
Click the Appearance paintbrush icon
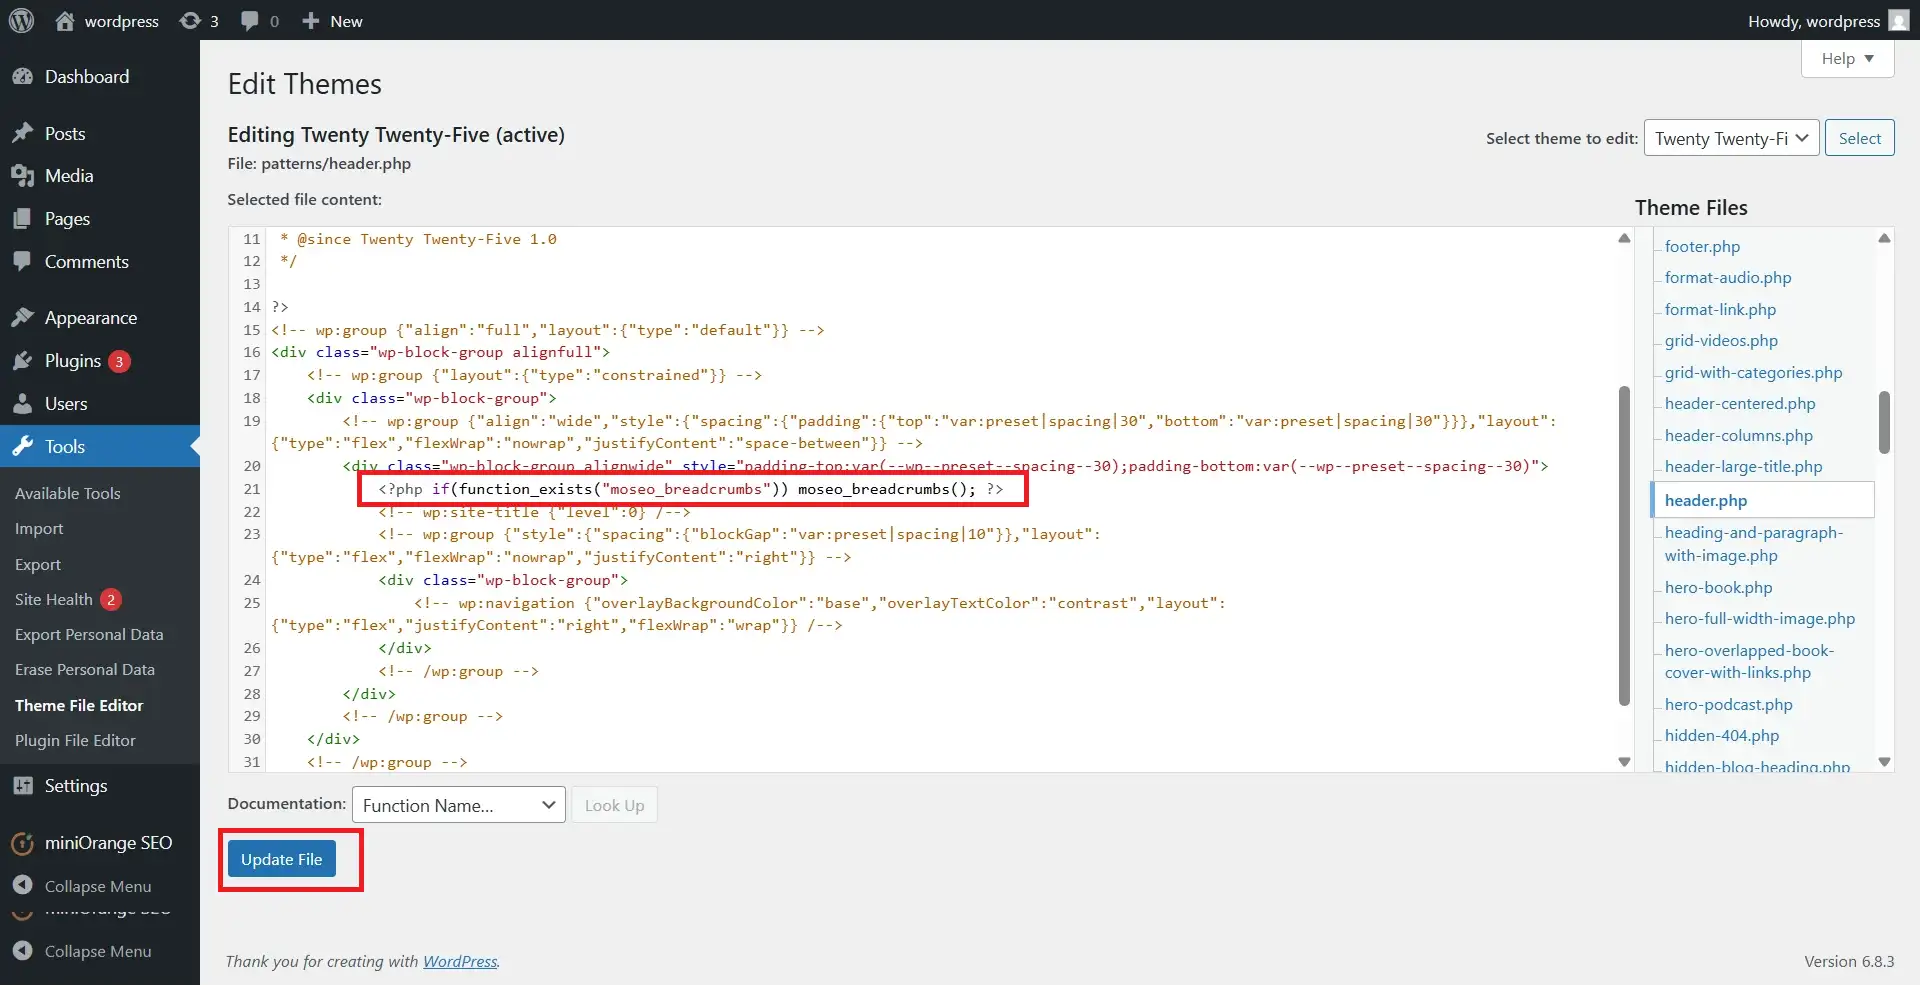point(23,318)
